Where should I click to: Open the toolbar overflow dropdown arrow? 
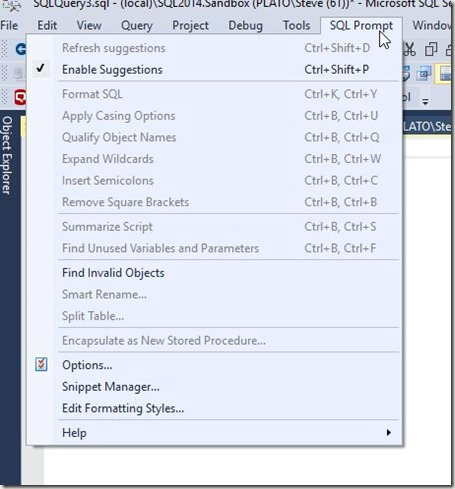click(x=426, y=101)
